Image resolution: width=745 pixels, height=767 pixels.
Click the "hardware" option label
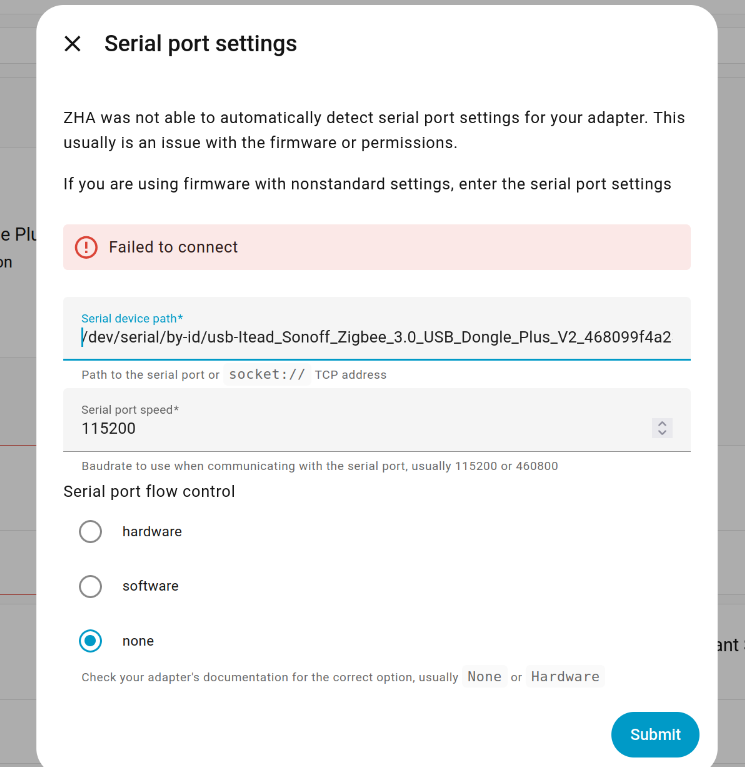click(152, 531)
